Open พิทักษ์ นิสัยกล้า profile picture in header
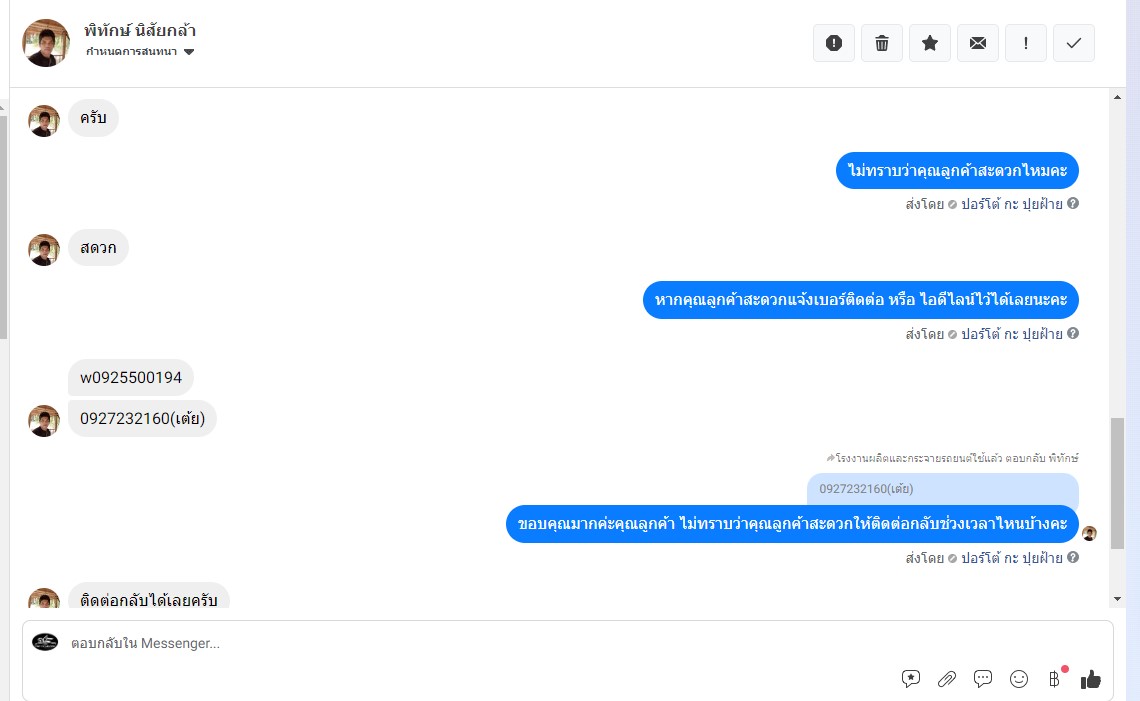The height and width of the screenshot is (701, 1140). click(x=46, y=43)
